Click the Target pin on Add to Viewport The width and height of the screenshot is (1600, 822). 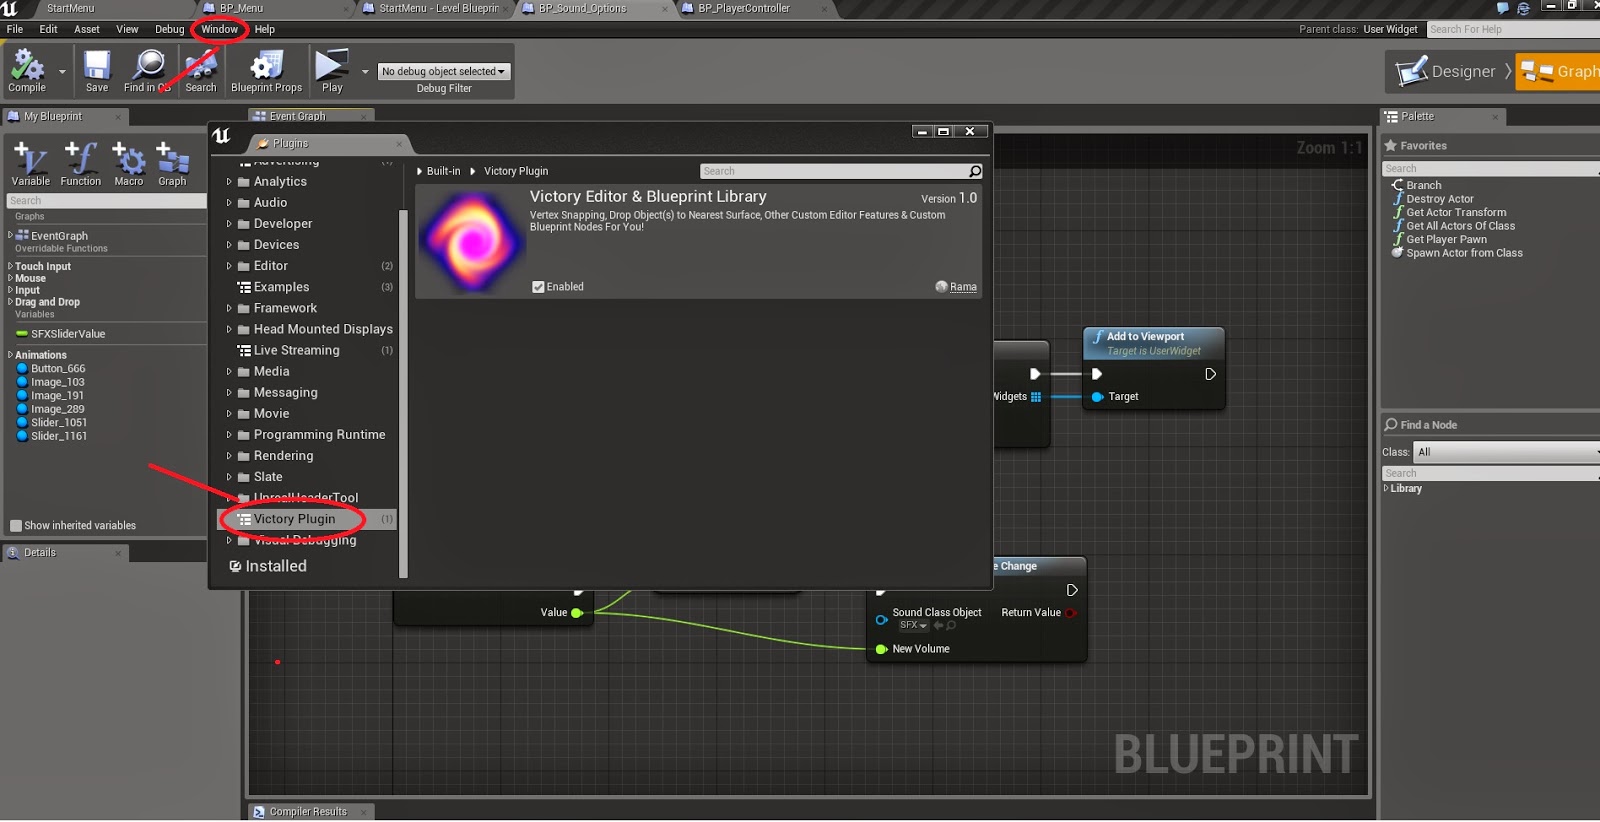[1097, 397]
